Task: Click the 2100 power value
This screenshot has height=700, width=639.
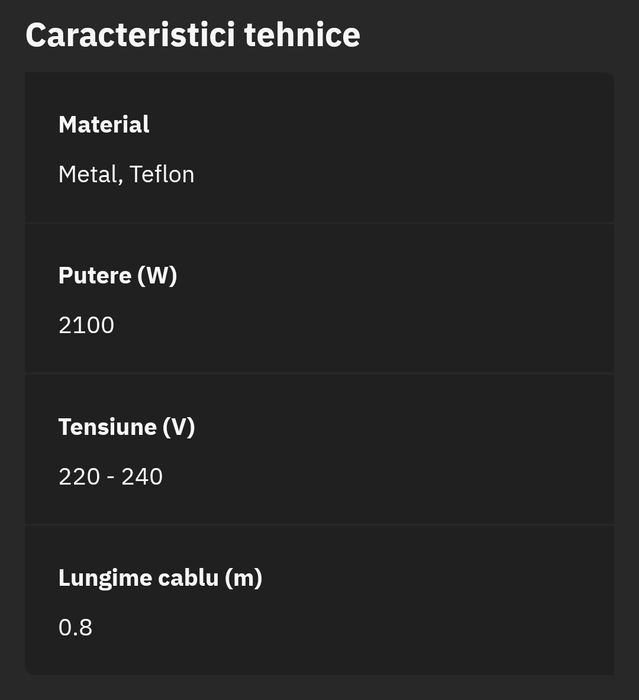Action: [x=86, y=326]
